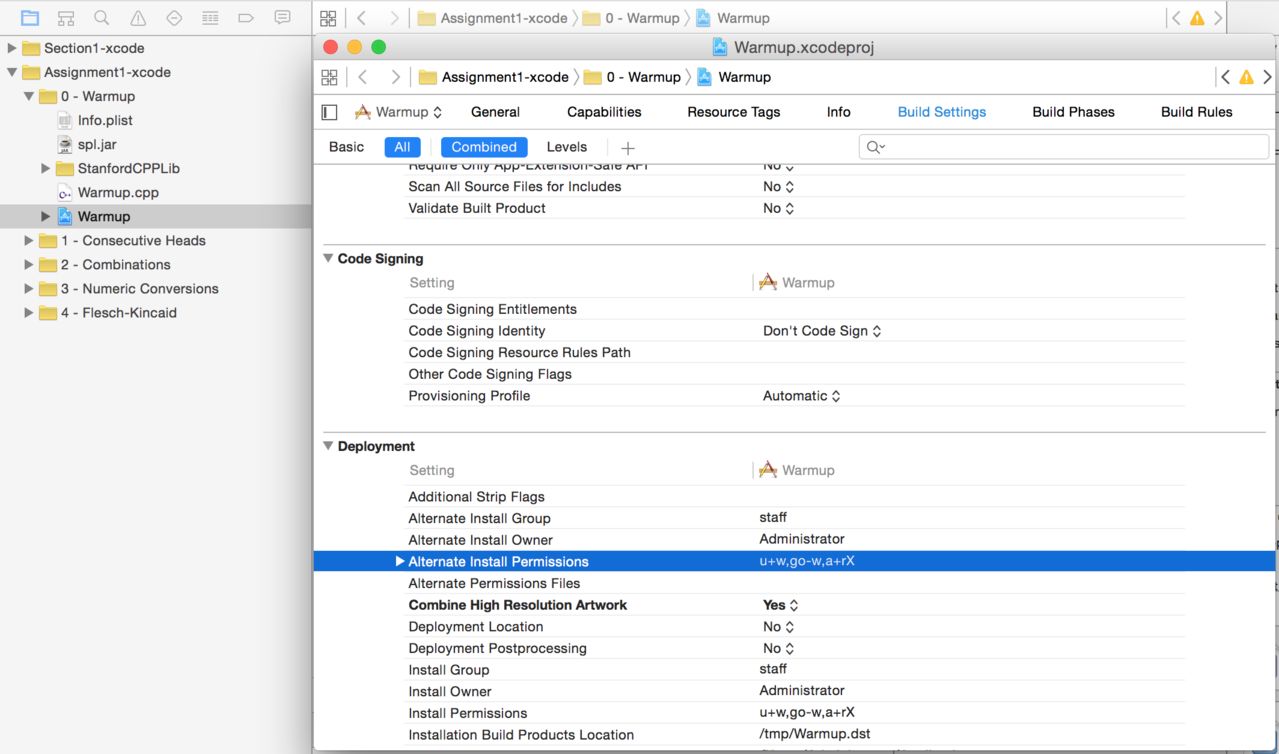The image size is (1279, 754).
Task: Toggle the project and targets list sidebar icon
Action: (329, 112)
